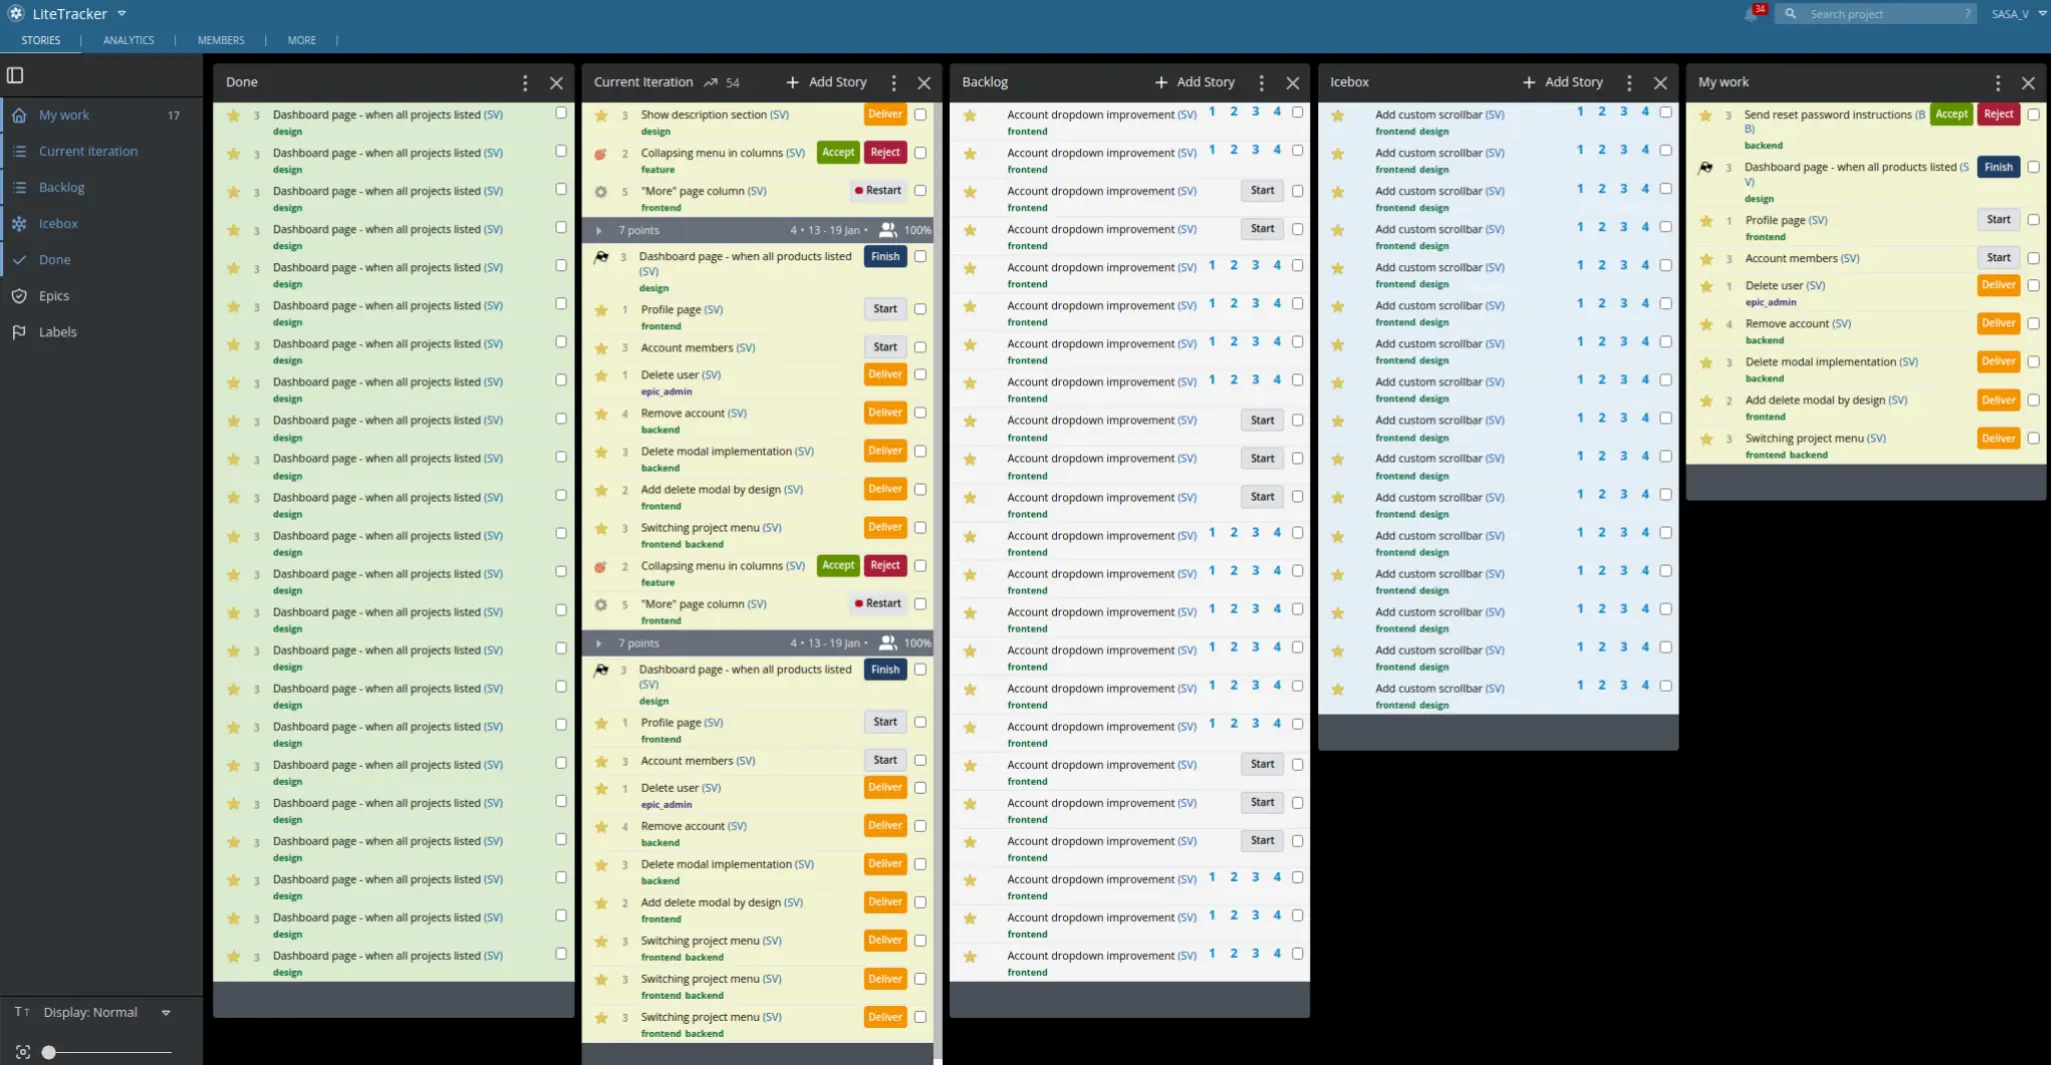Click the Icebox snowflake icon in sidebar
Viewport: 2051px width, 1065px height.
[19, 224]
